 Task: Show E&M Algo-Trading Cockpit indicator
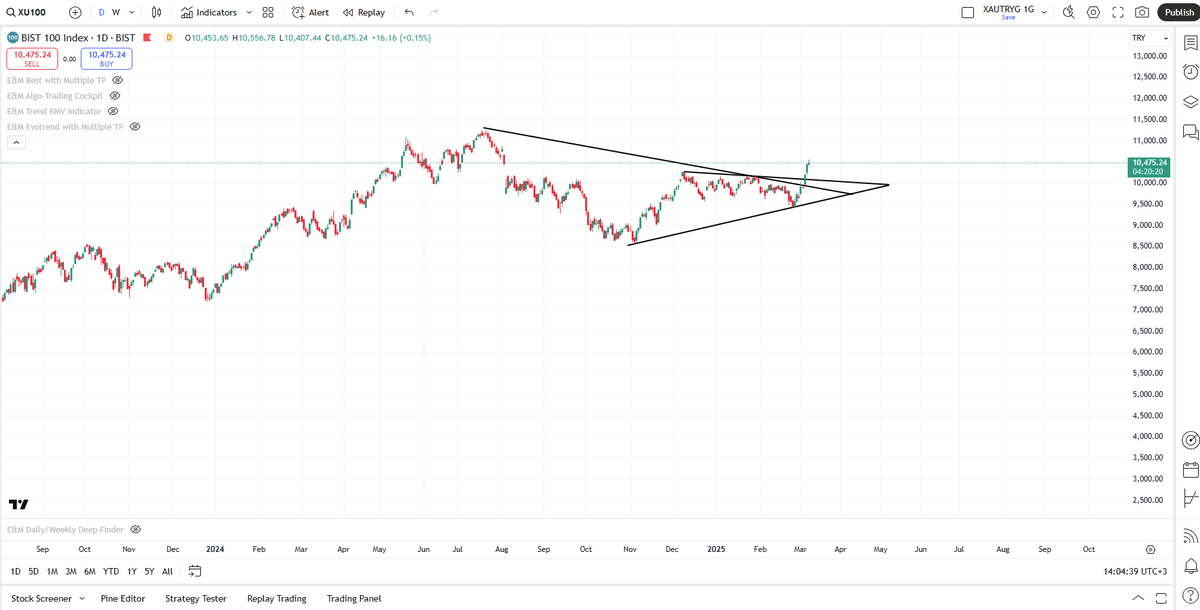pos(115,95)
